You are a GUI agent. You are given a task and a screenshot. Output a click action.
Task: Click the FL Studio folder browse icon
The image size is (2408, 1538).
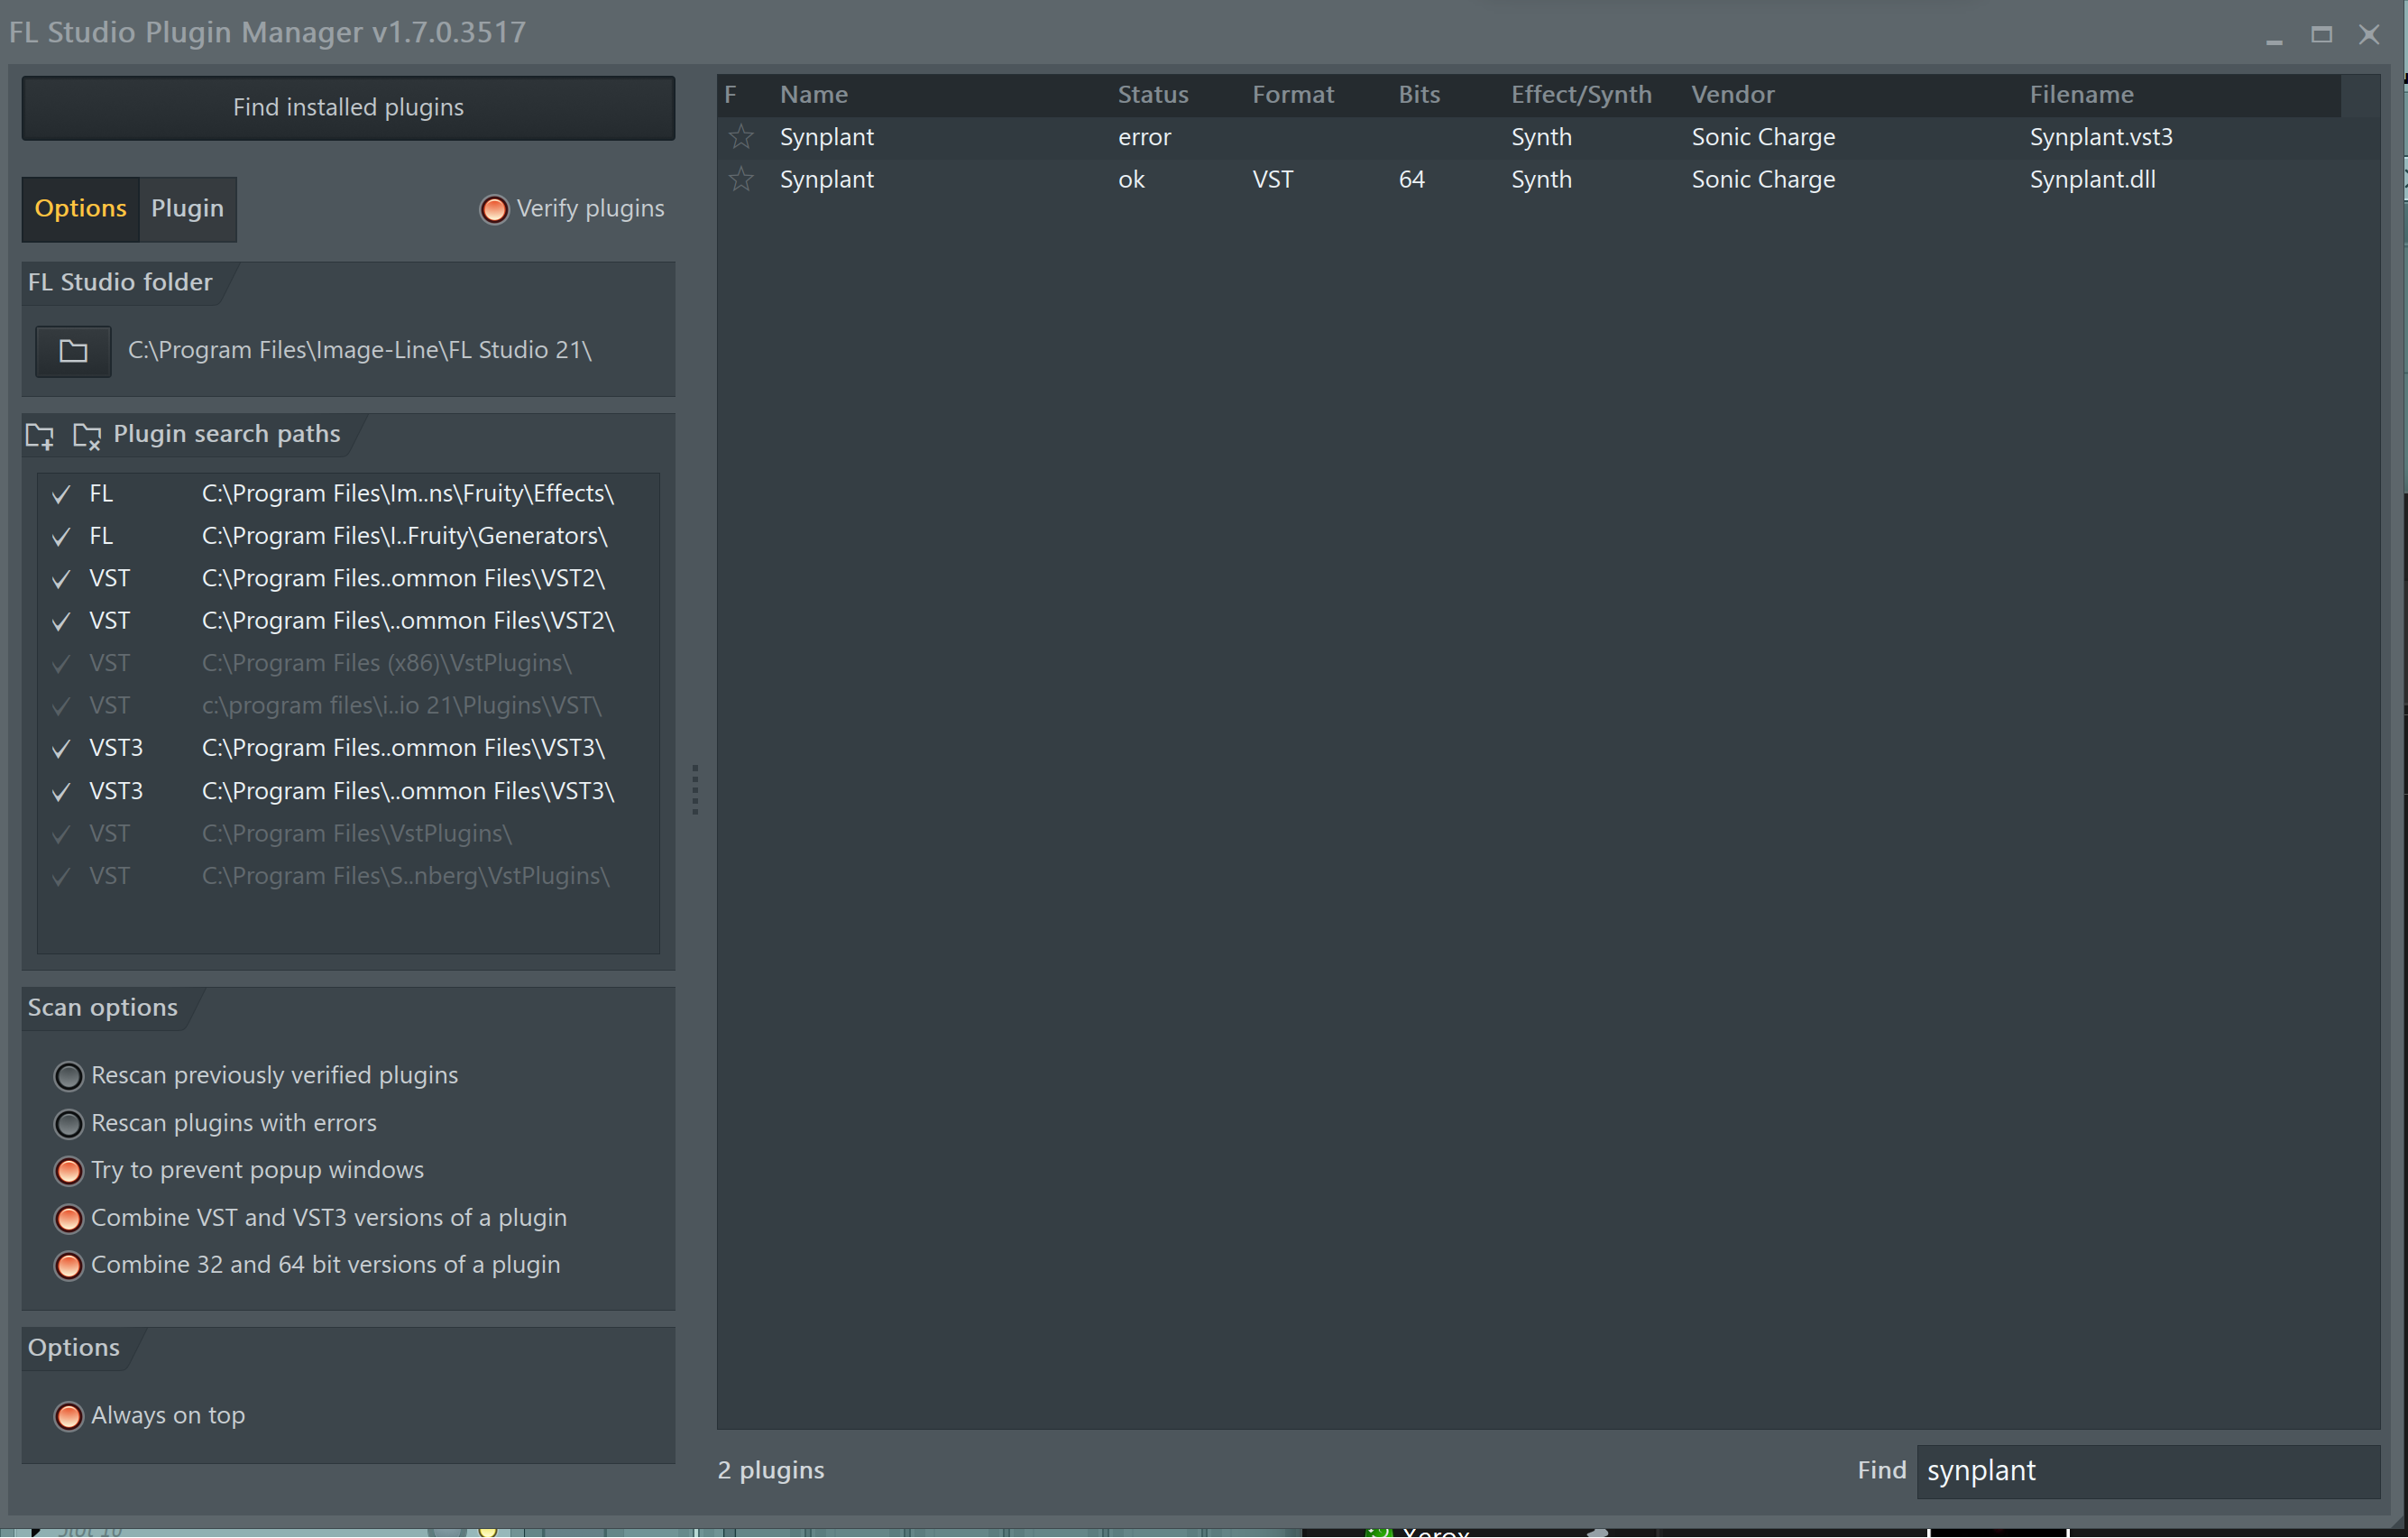(73, 351)
